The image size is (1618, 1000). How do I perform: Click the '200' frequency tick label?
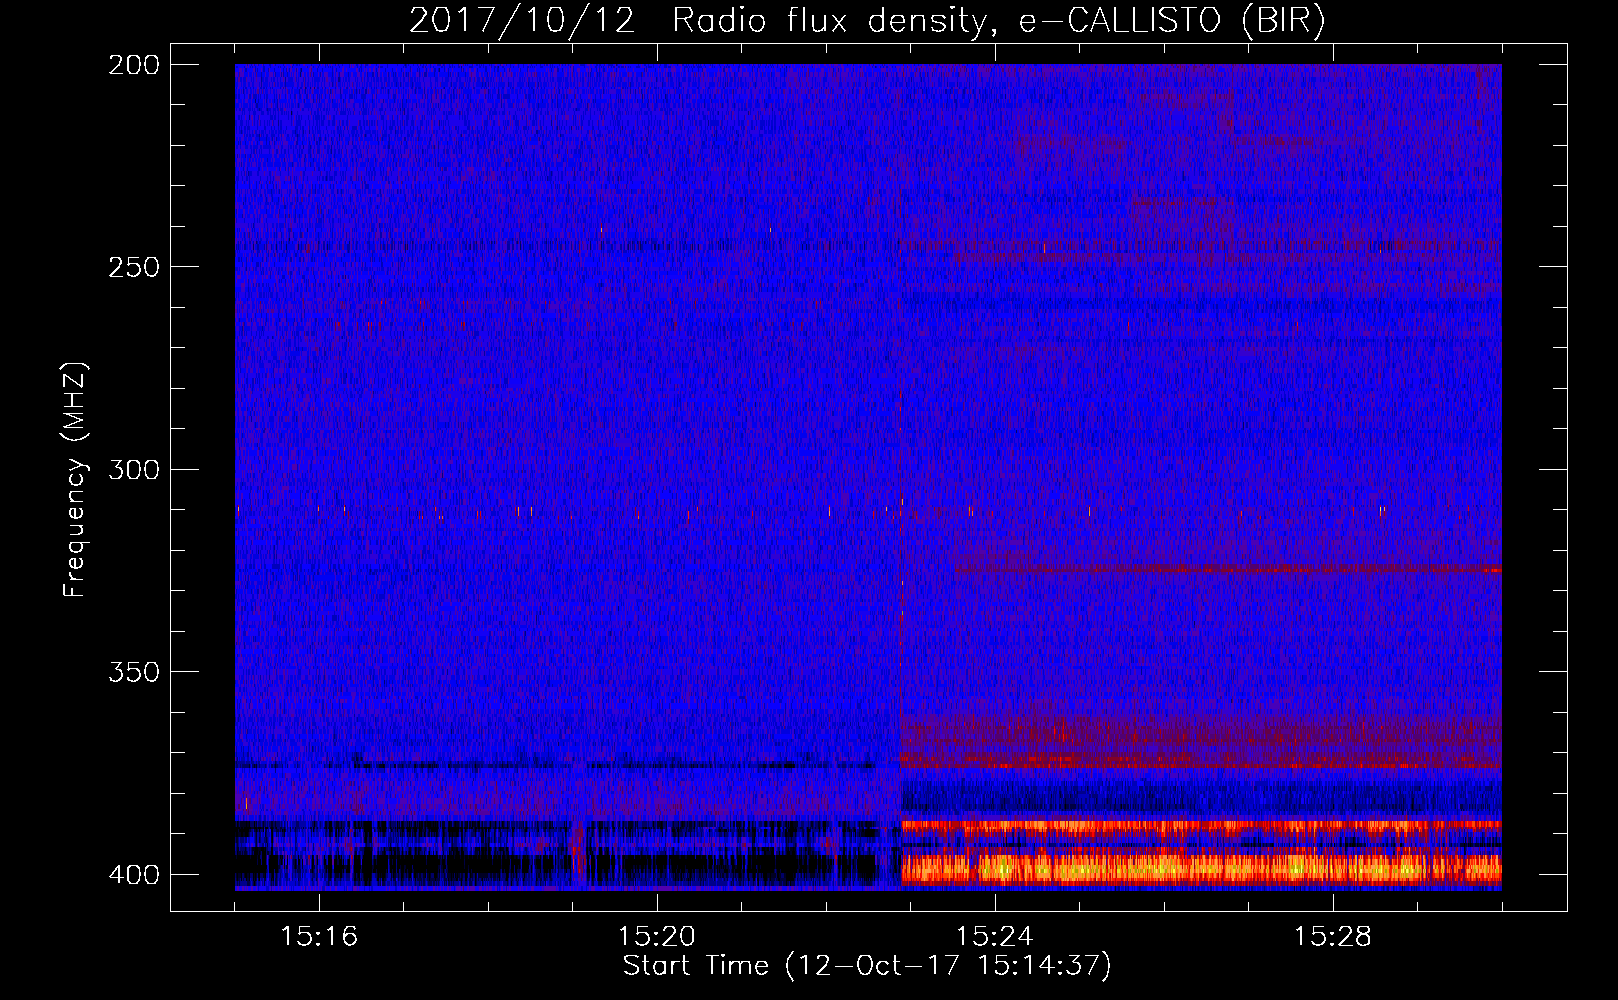coord(134,65)
